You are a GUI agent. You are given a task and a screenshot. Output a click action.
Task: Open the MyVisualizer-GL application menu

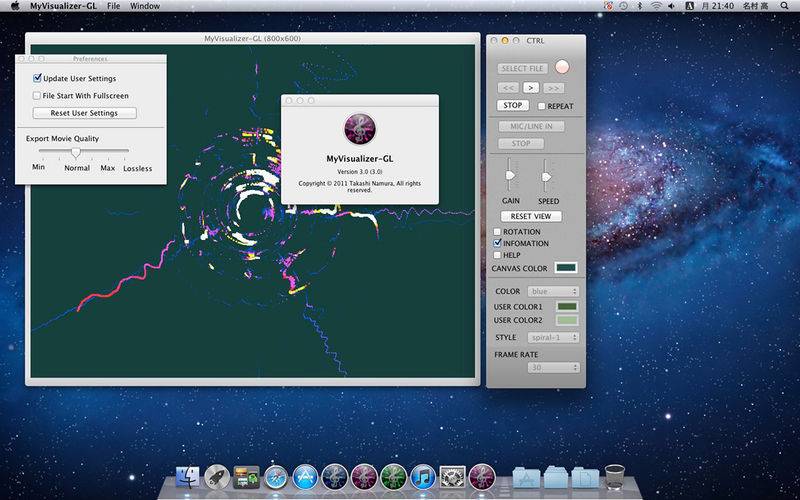[63, 6]
